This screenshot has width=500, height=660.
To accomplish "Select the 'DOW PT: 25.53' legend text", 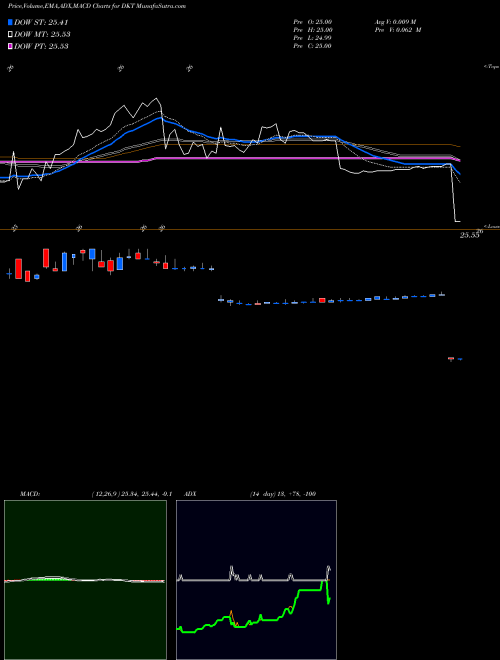I will (x=41, y=46).
